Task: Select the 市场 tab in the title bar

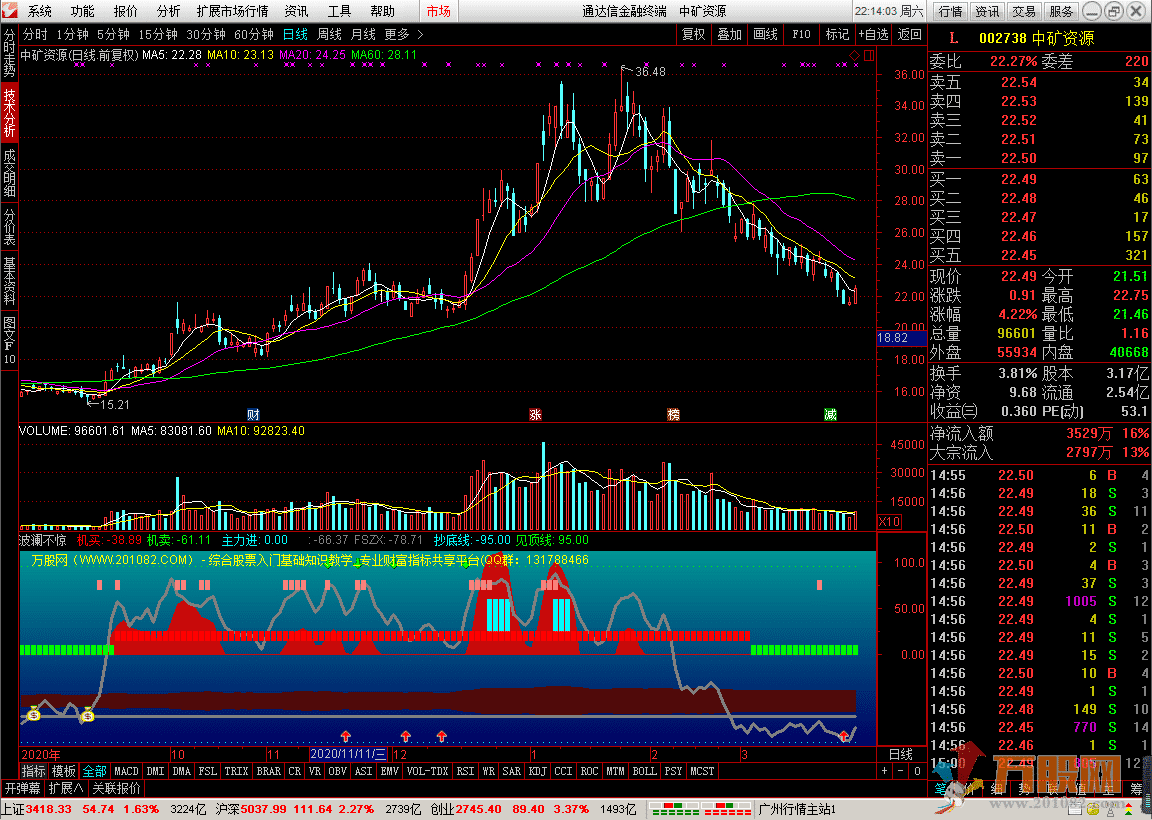Action: 439,11
